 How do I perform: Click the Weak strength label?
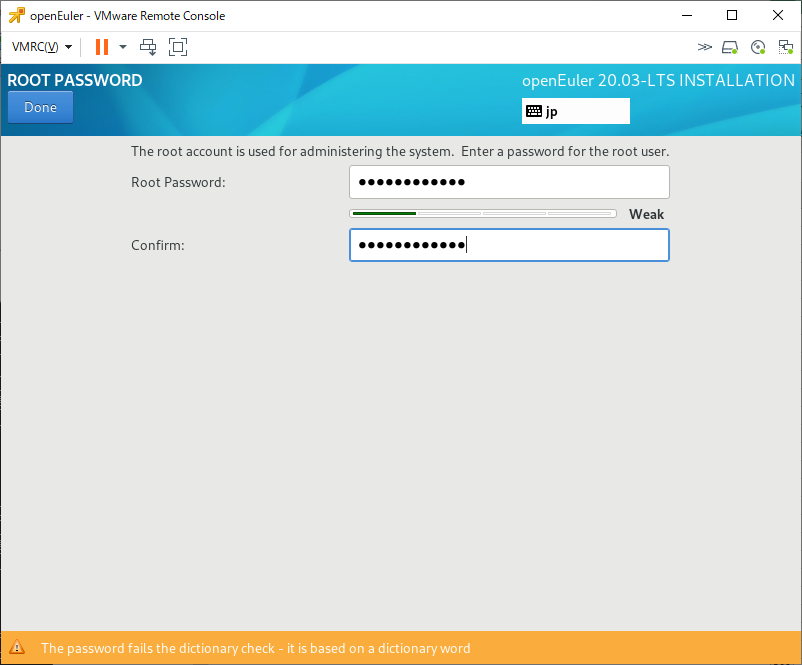tap(647, 214)
